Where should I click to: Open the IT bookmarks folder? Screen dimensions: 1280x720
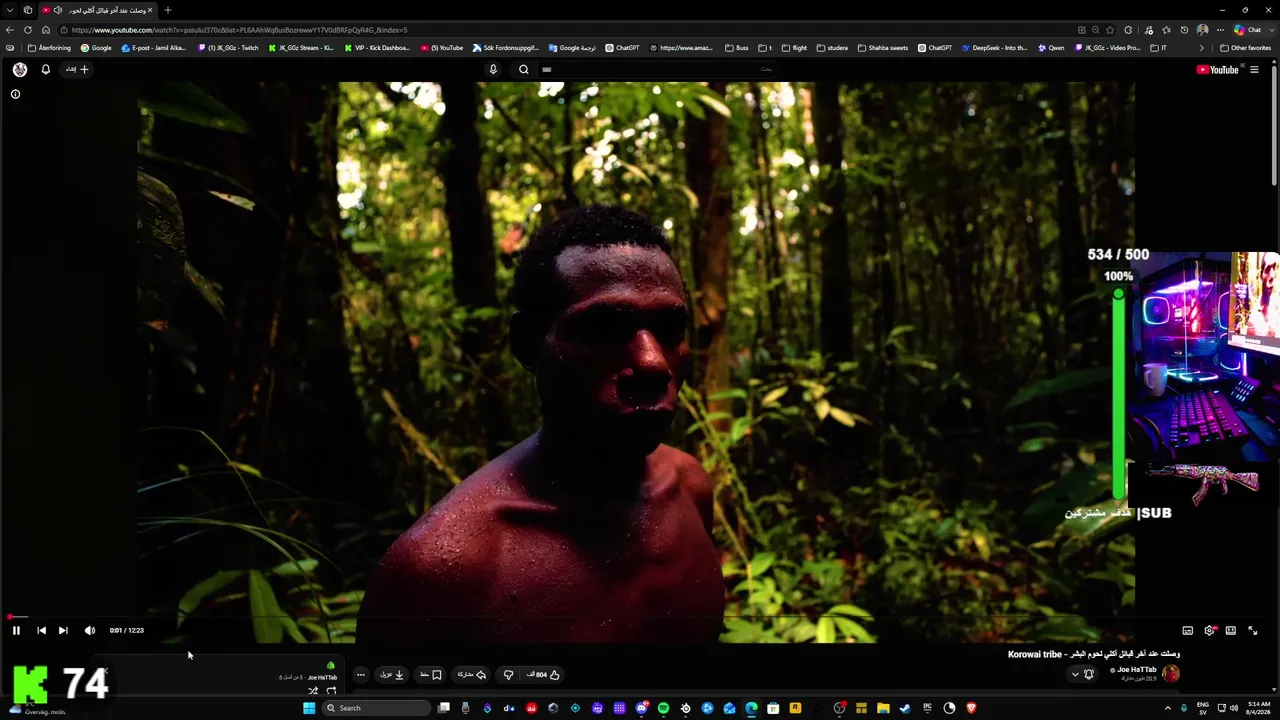click(x=1159, y=48)
